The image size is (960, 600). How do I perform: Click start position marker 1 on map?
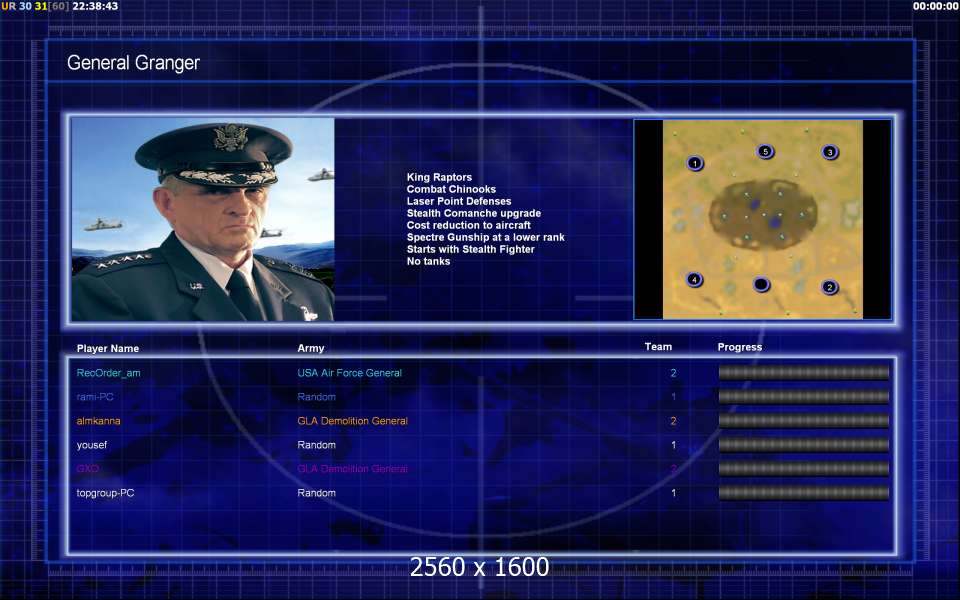click(695, 163)
